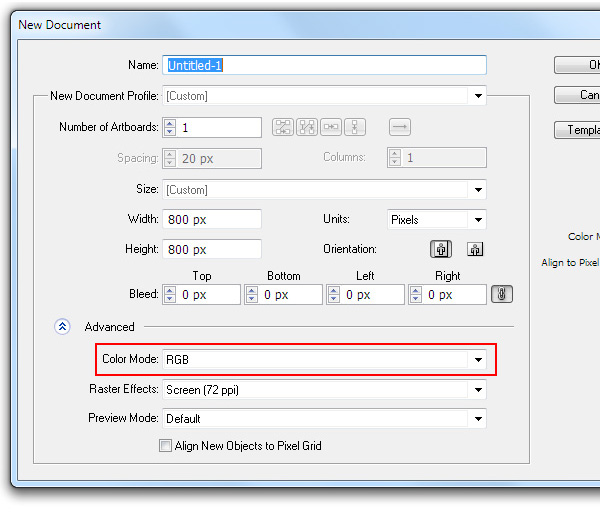Image resolution: width=600 pixels, height=522 pixels.
Task: Click the right-to-left layout arrow button
Action: click(x=399, y=128)
